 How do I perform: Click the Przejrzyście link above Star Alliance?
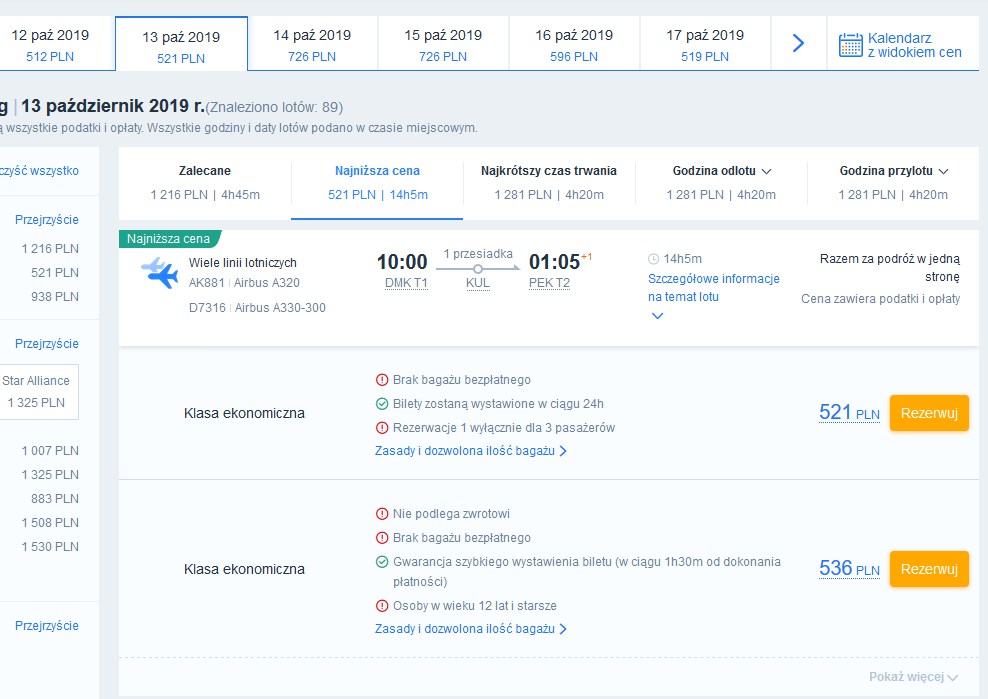click(x=47, y=344)
